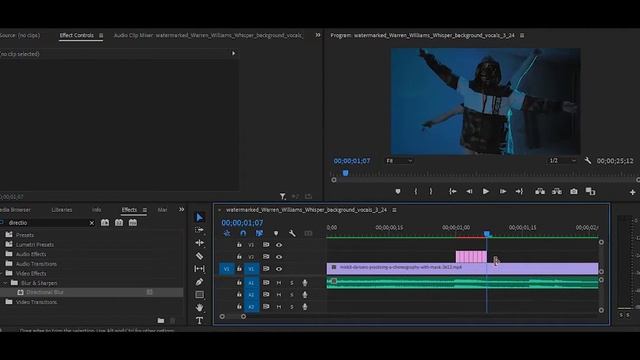This screenshot has height=360, width=640.
Task: Click Mark In in the Program monitor
Action: coord(416,191)
